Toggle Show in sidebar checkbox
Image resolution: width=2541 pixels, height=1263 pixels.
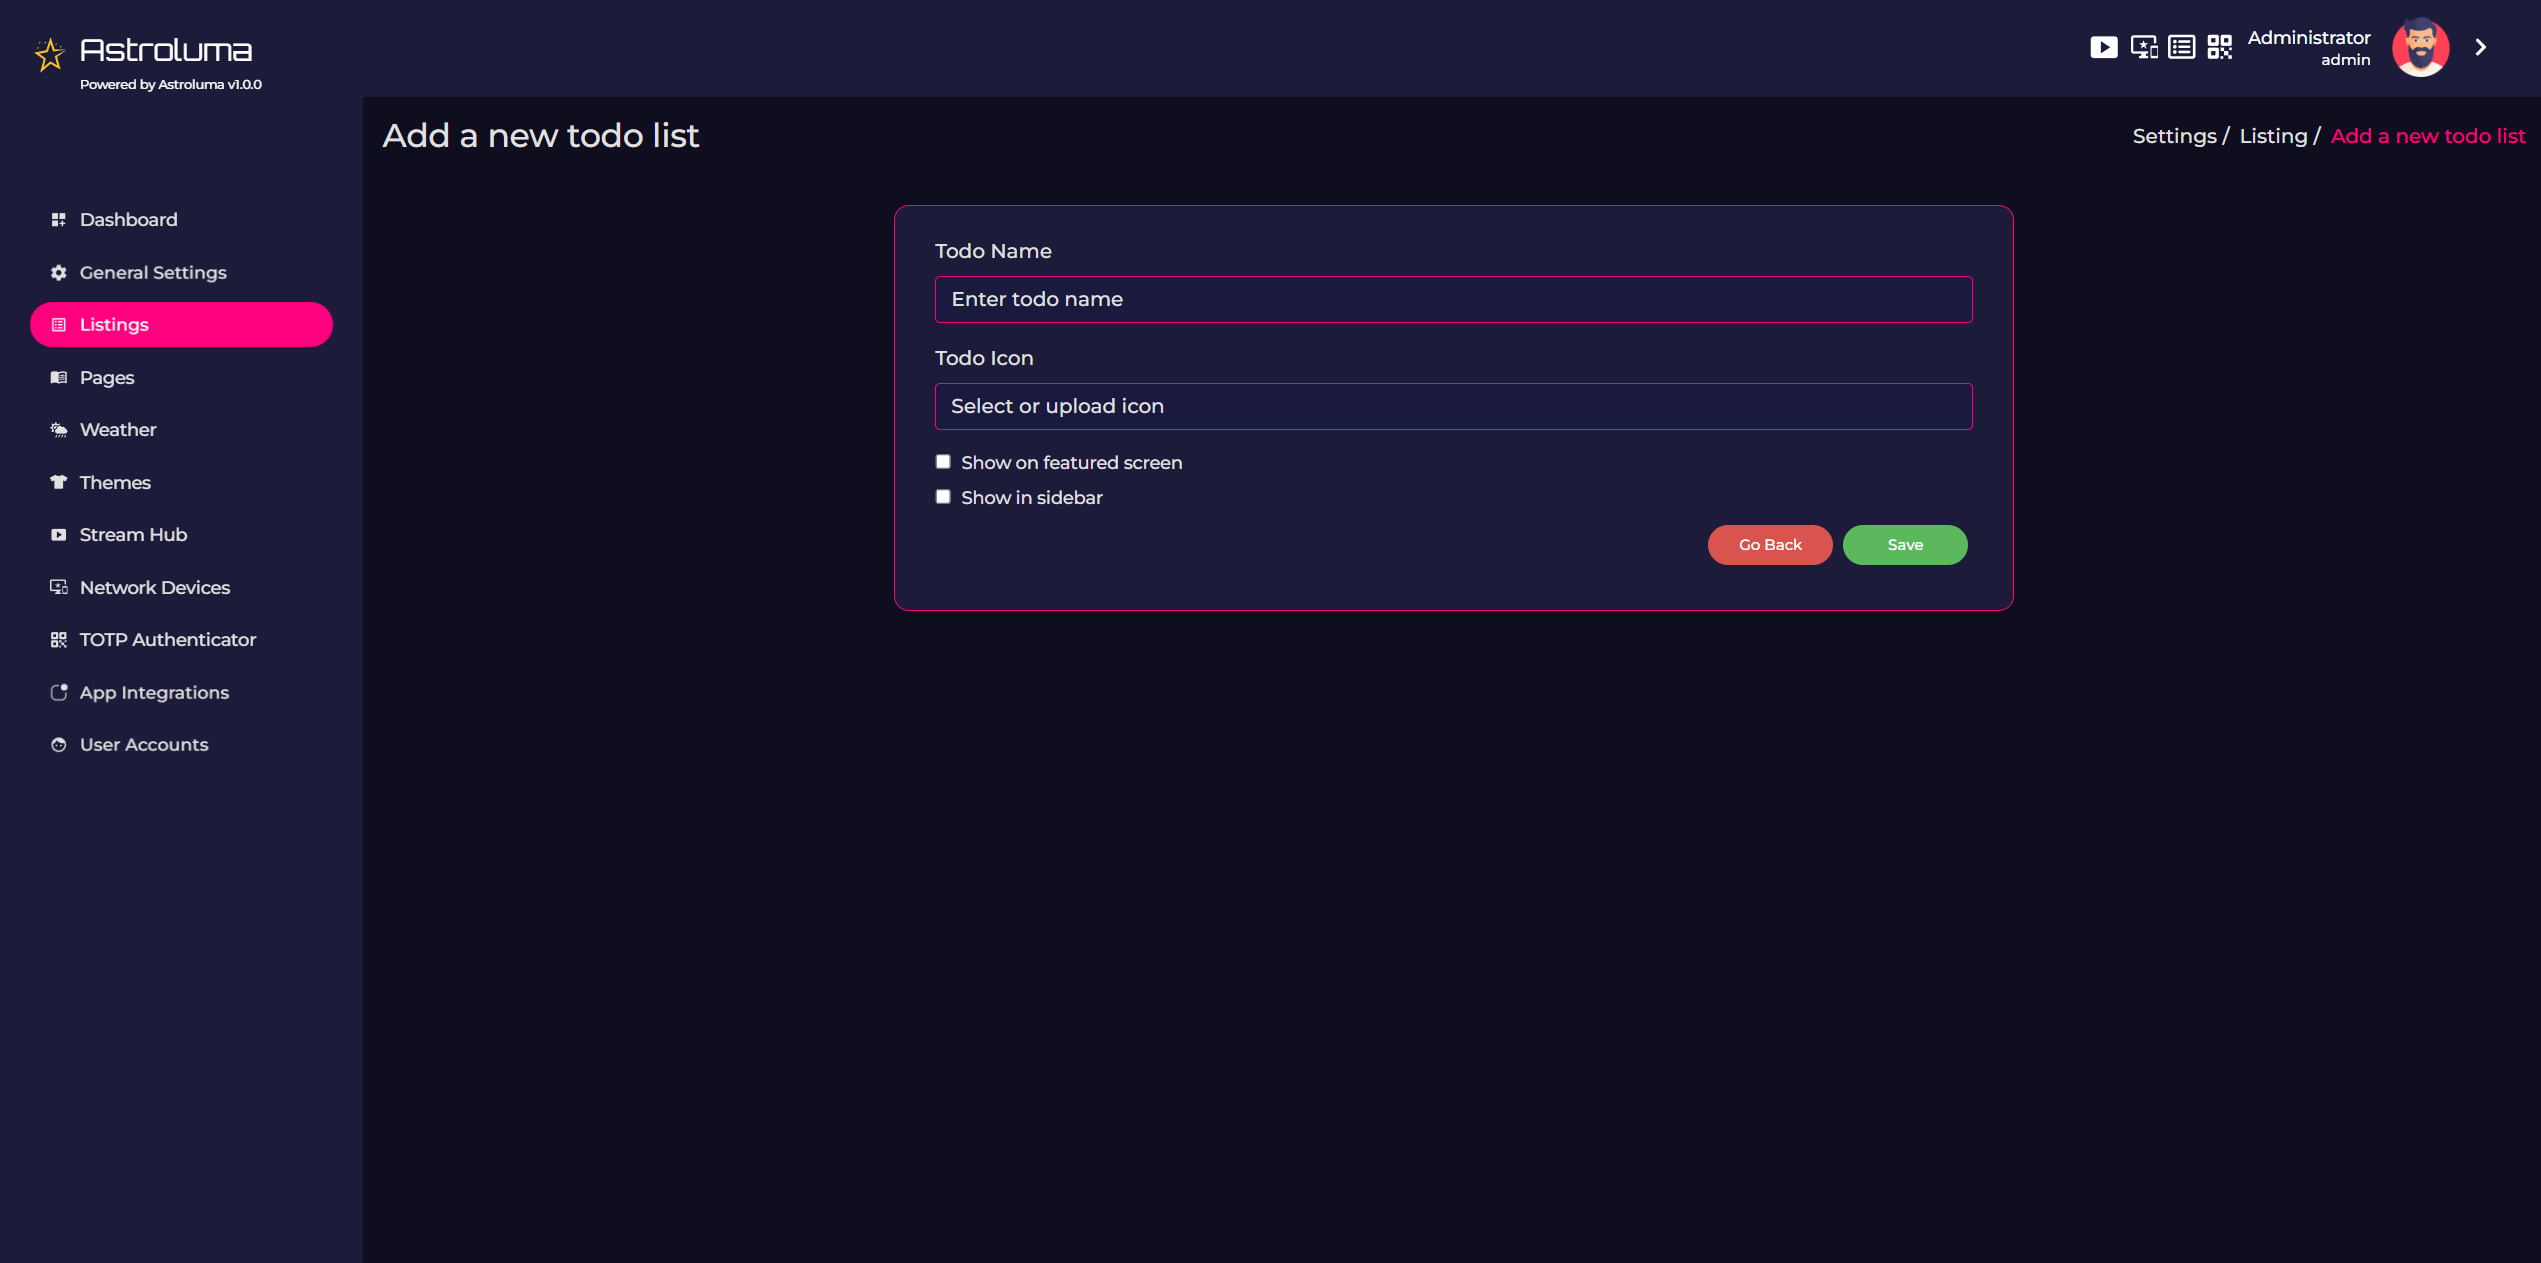pyautogui.click(x=943, y=494)
